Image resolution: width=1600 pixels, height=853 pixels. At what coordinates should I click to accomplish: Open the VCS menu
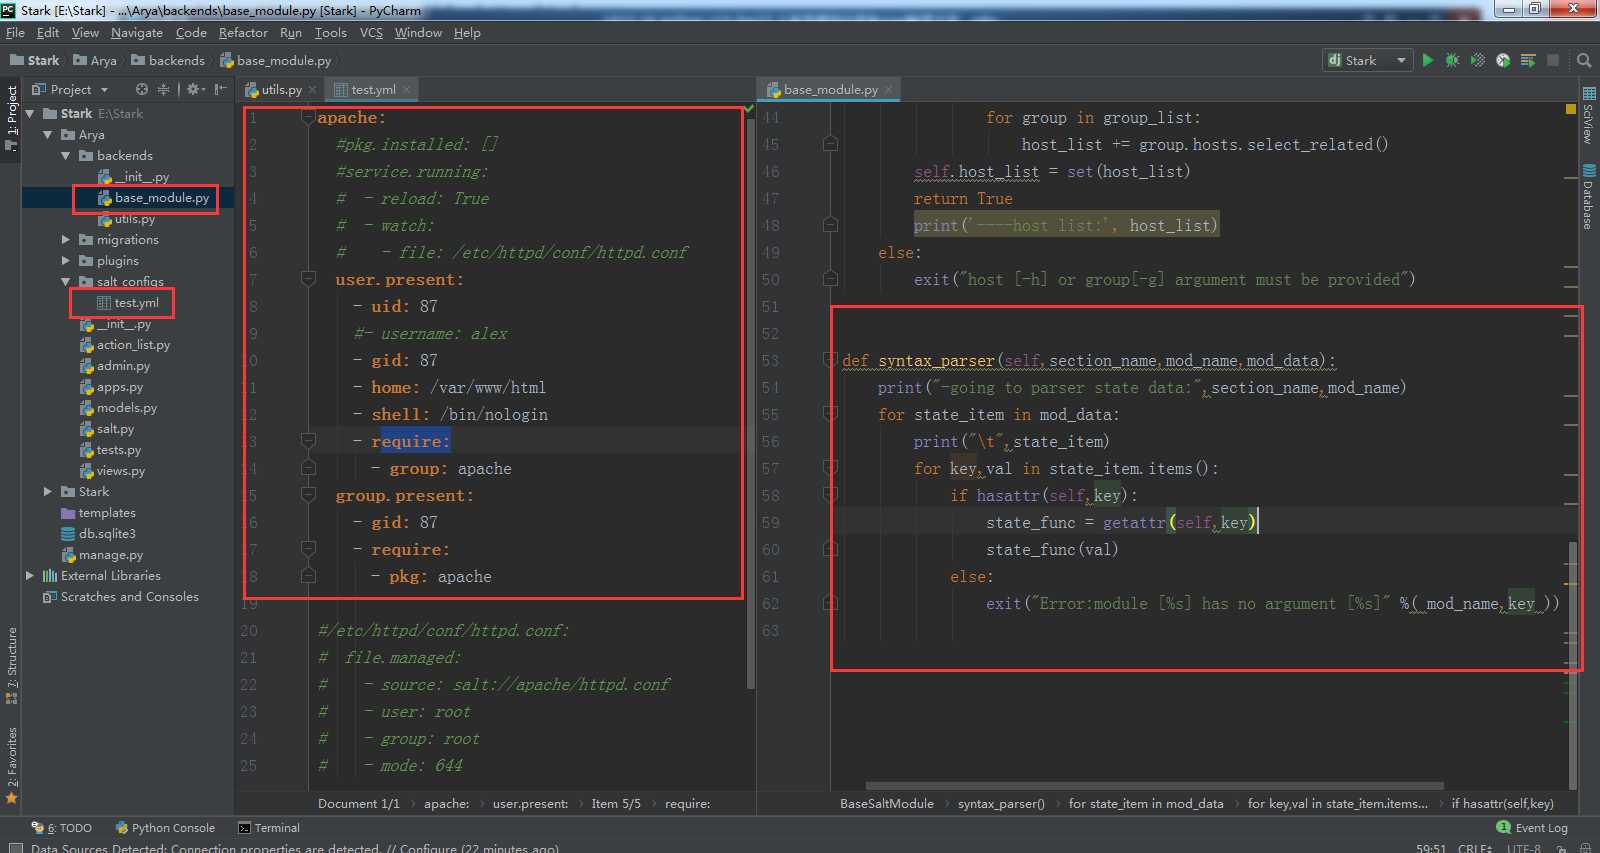coord(371,32)
